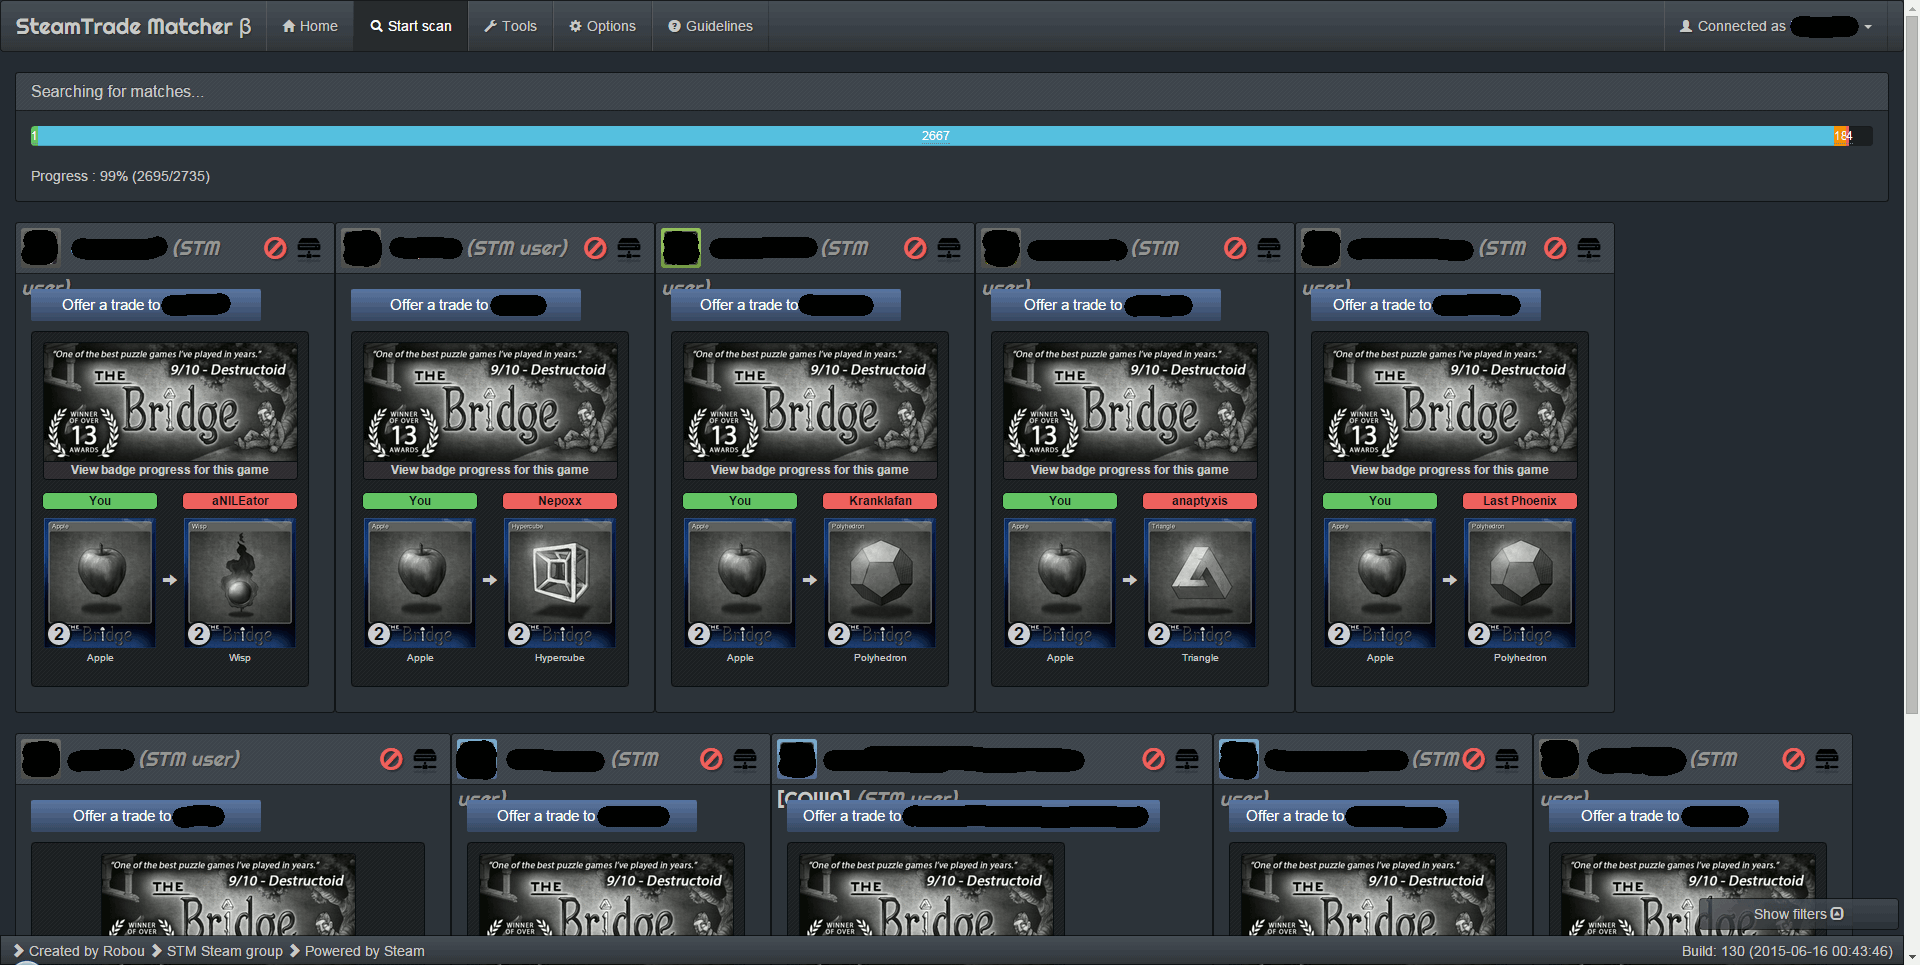Screen dimensions: 1920x965
Task: Click the user avatar above the Kranklafan trade
Action: coord(681,248)
